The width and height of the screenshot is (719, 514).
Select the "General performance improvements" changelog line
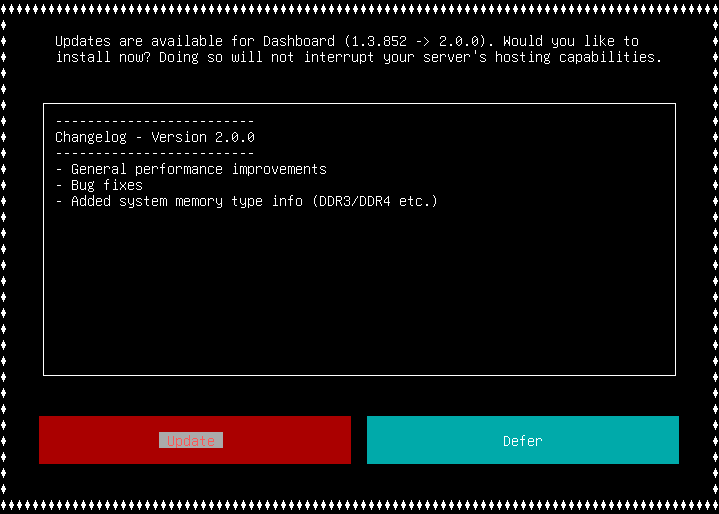coord(198,169)
